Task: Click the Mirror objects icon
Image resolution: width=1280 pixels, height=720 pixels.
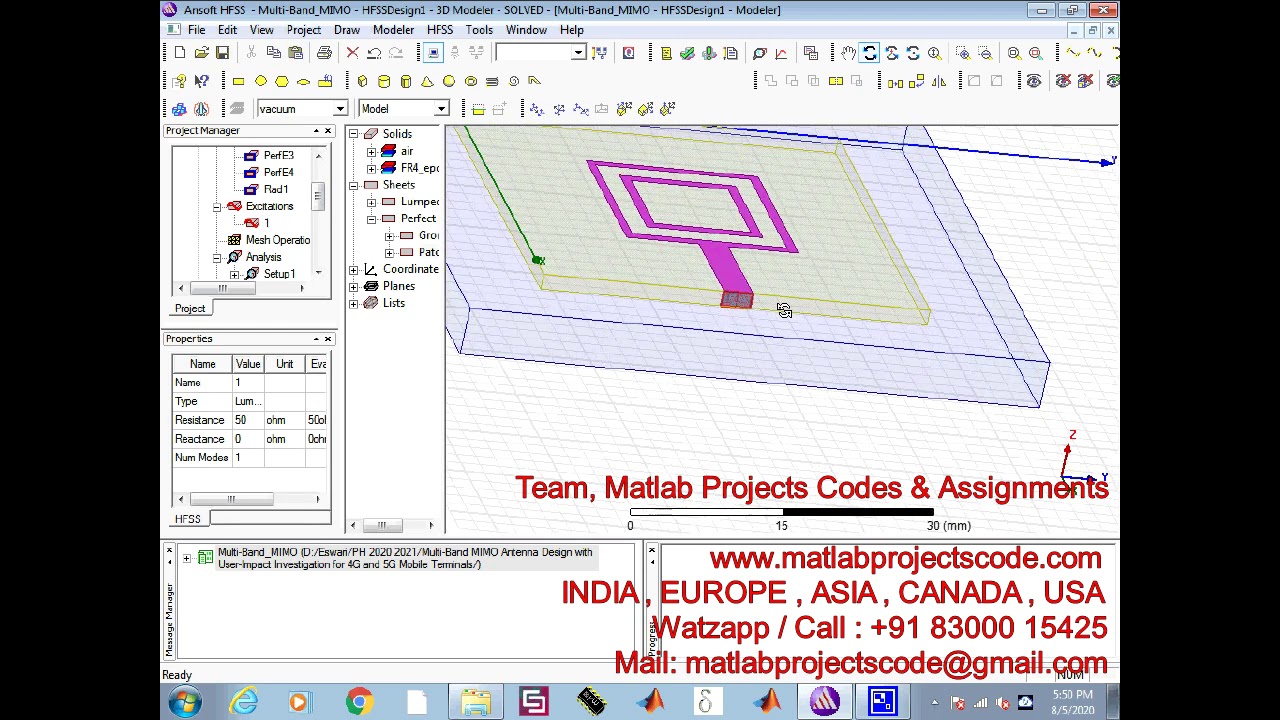Action: 939,81
